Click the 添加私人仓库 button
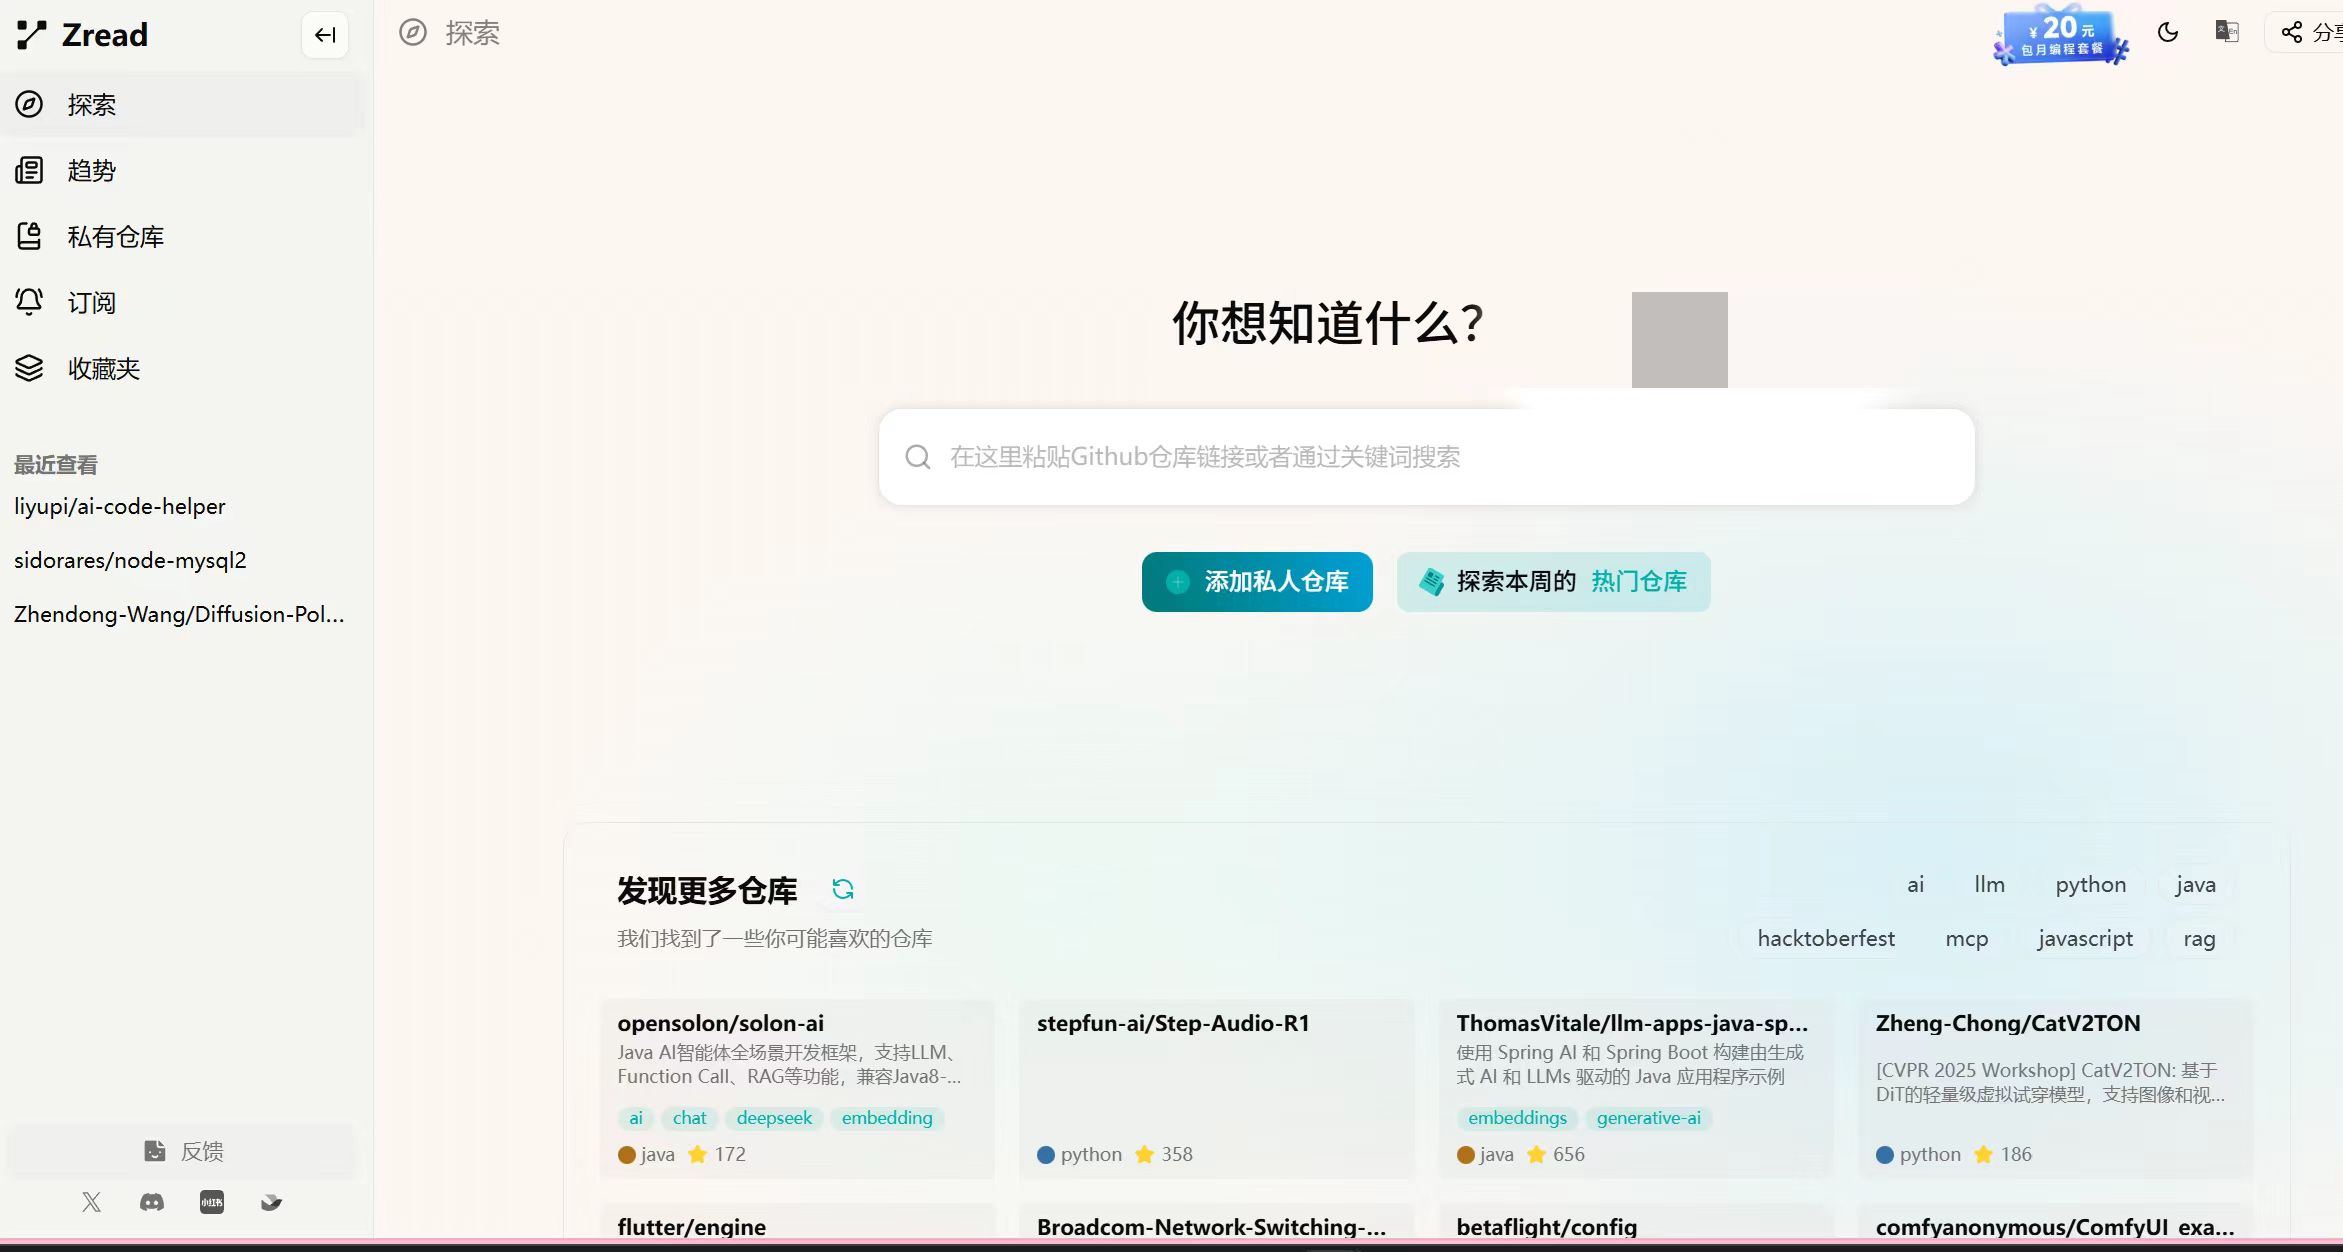Screen dimensions: 2343x1252 point(1256,581)
